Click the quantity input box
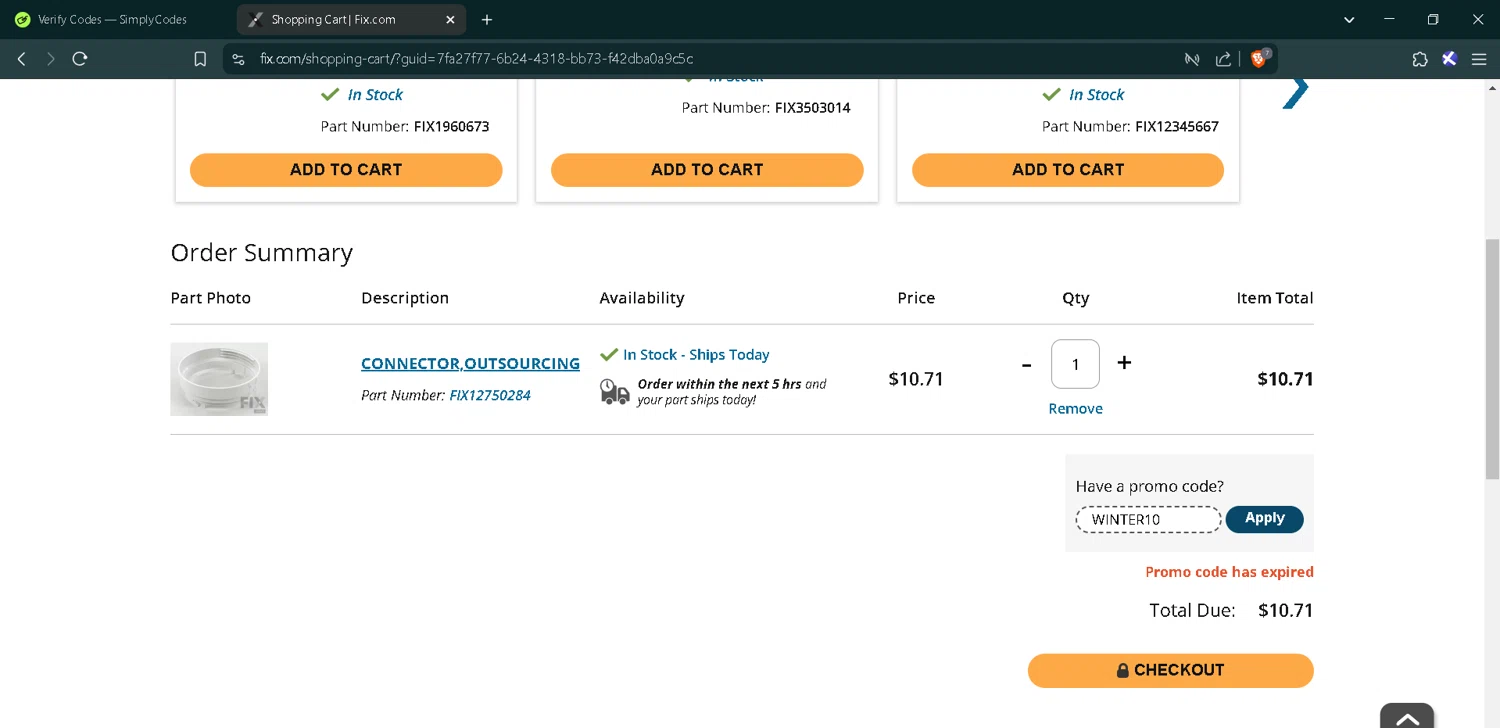 [x=1075, y=364]
